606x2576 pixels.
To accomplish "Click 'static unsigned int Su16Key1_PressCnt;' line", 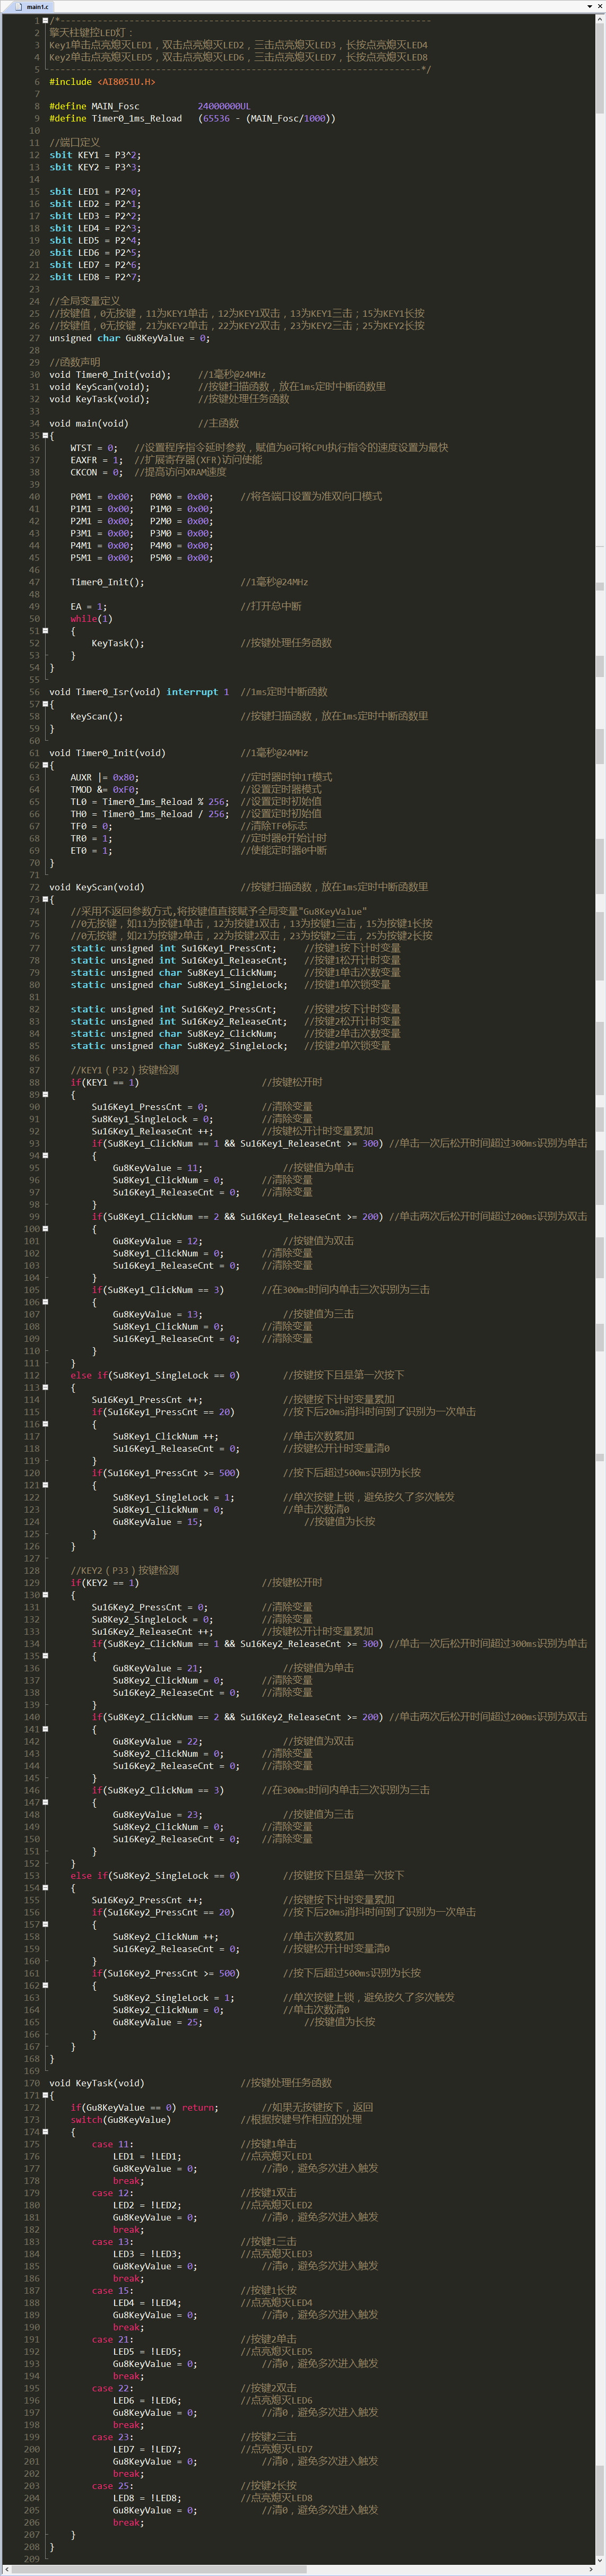I will click(x=174, y=948).
